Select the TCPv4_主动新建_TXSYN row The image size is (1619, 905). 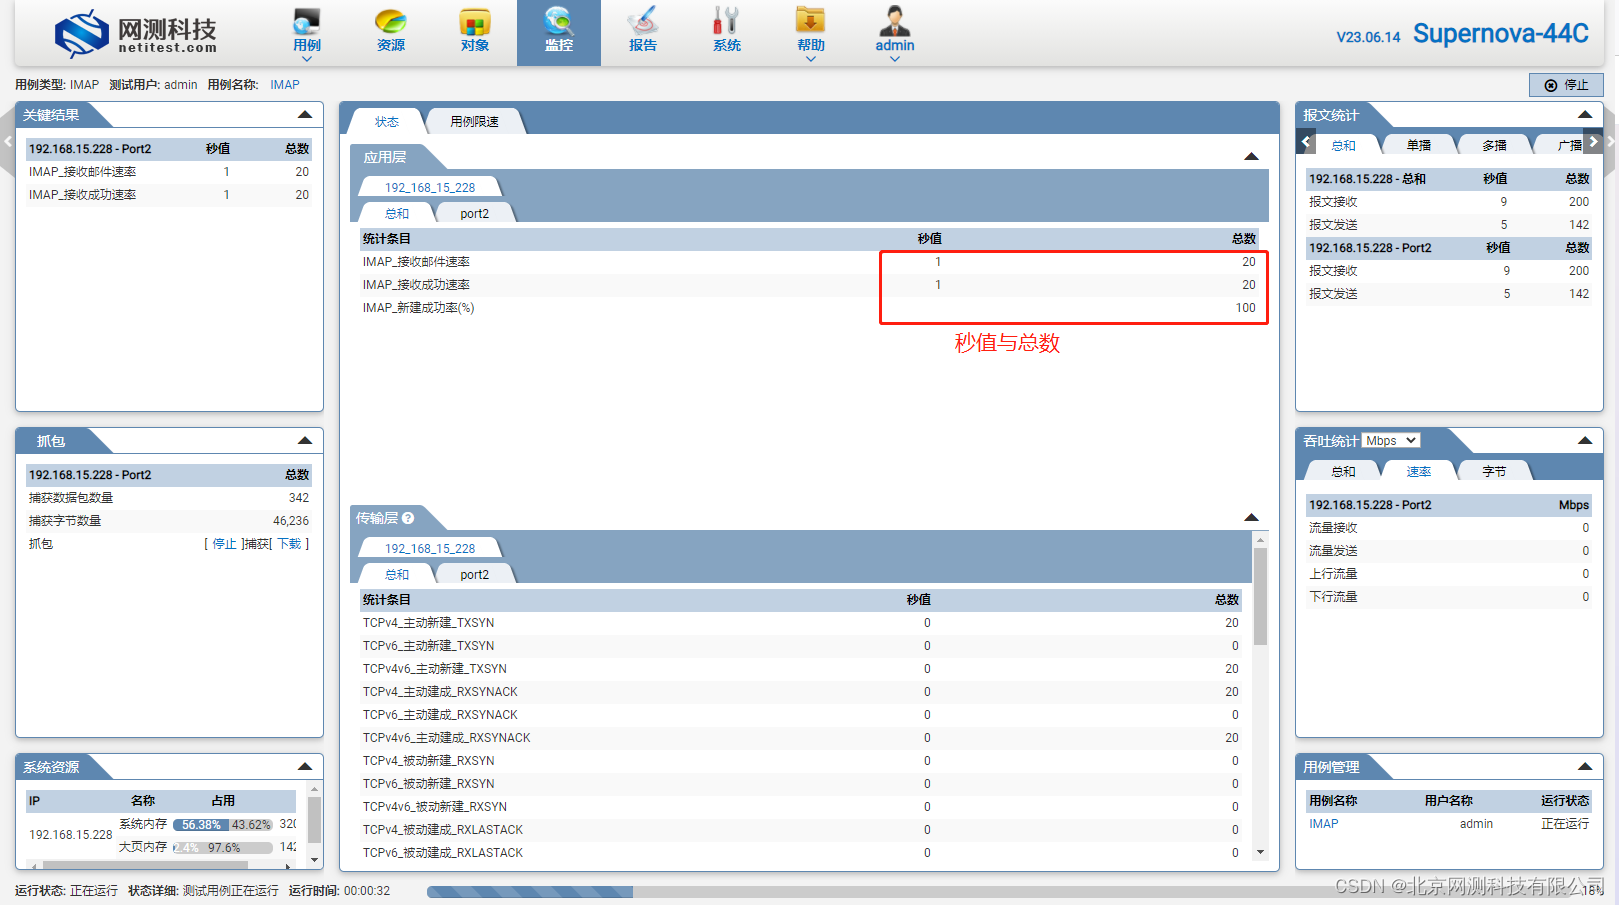click(800, 623)
